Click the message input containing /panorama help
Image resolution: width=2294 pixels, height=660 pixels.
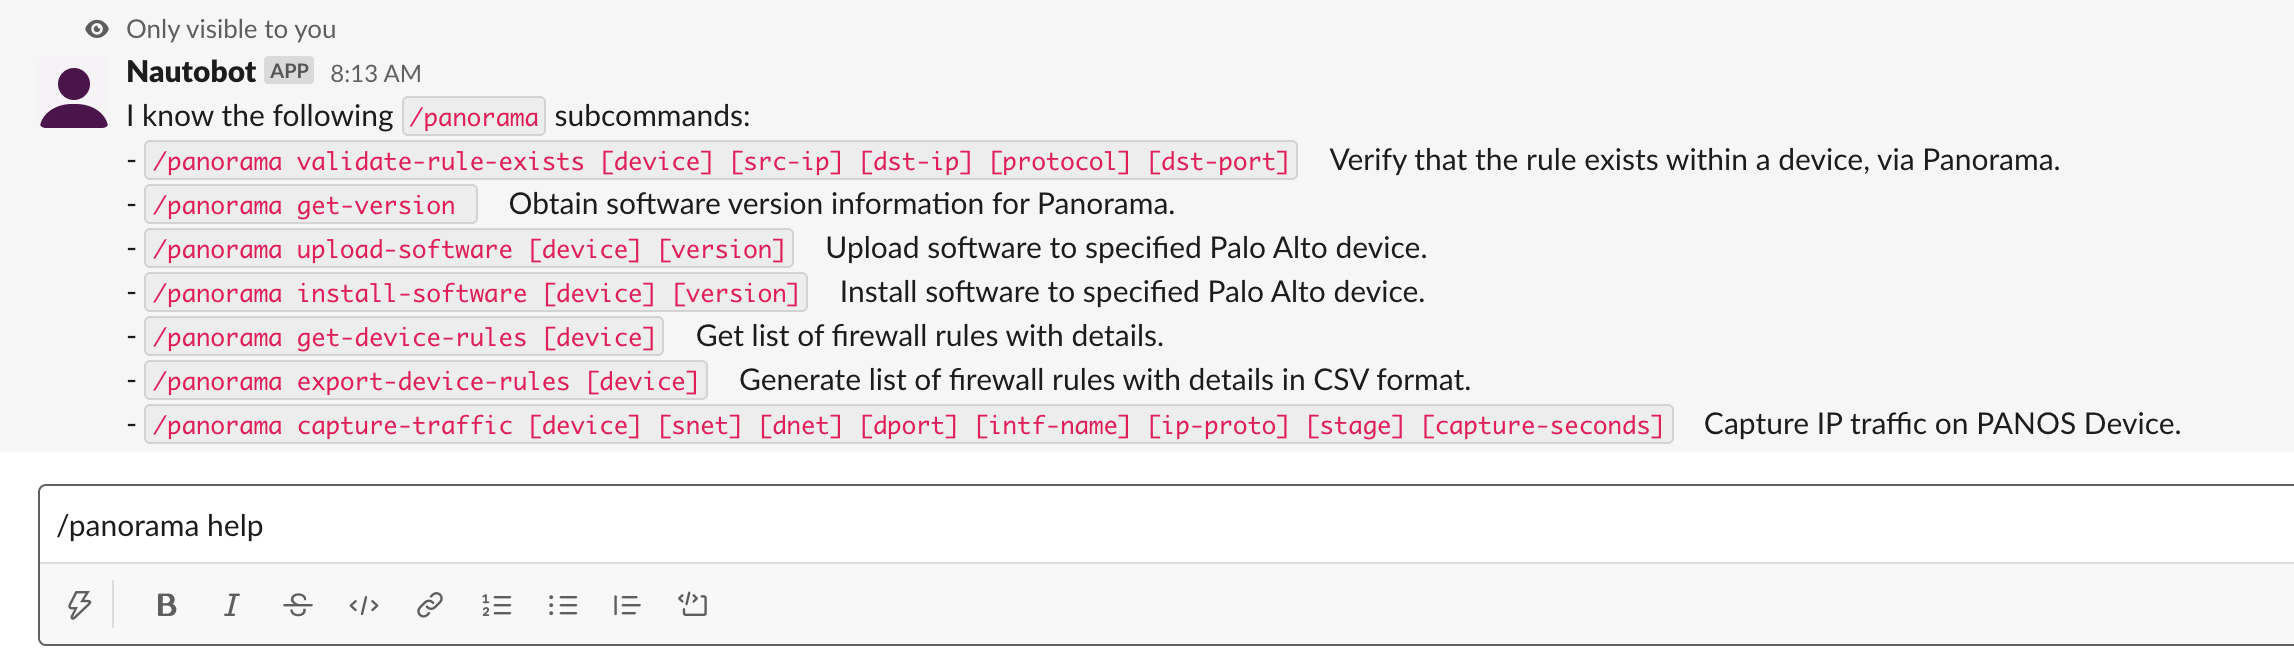click(x=1166, y=525)
